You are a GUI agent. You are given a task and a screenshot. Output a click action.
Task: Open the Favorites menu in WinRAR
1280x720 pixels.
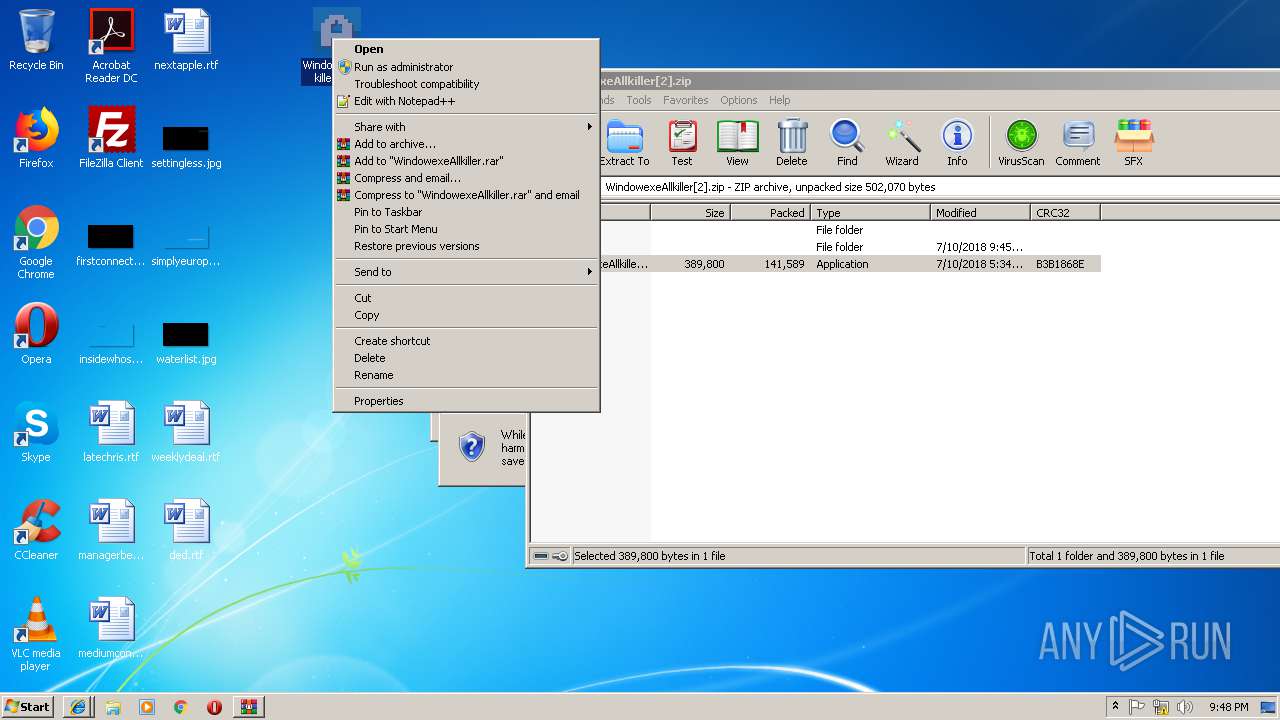pos(685,100)
